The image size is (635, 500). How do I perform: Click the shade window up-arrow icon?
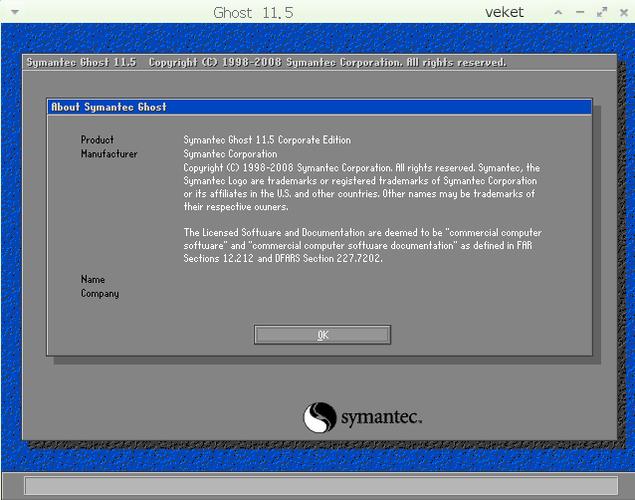pyautogui.click(x=558, y=13)
